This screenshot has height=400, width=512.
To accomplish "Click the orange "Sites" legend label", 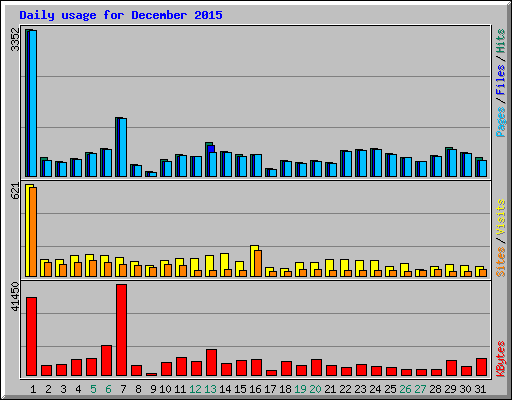I will (501, 262).
